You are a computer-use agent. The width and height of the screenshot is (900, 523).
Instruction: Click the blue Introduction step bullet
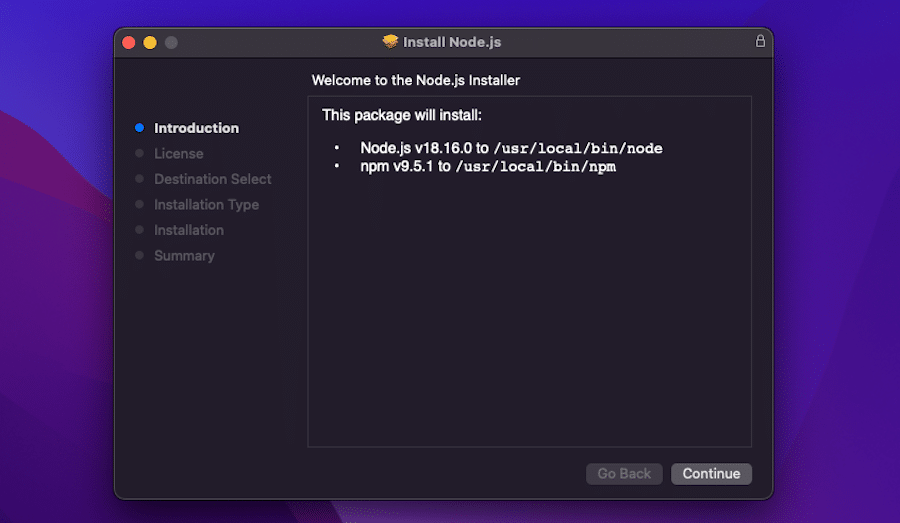[x=139, y=127]
